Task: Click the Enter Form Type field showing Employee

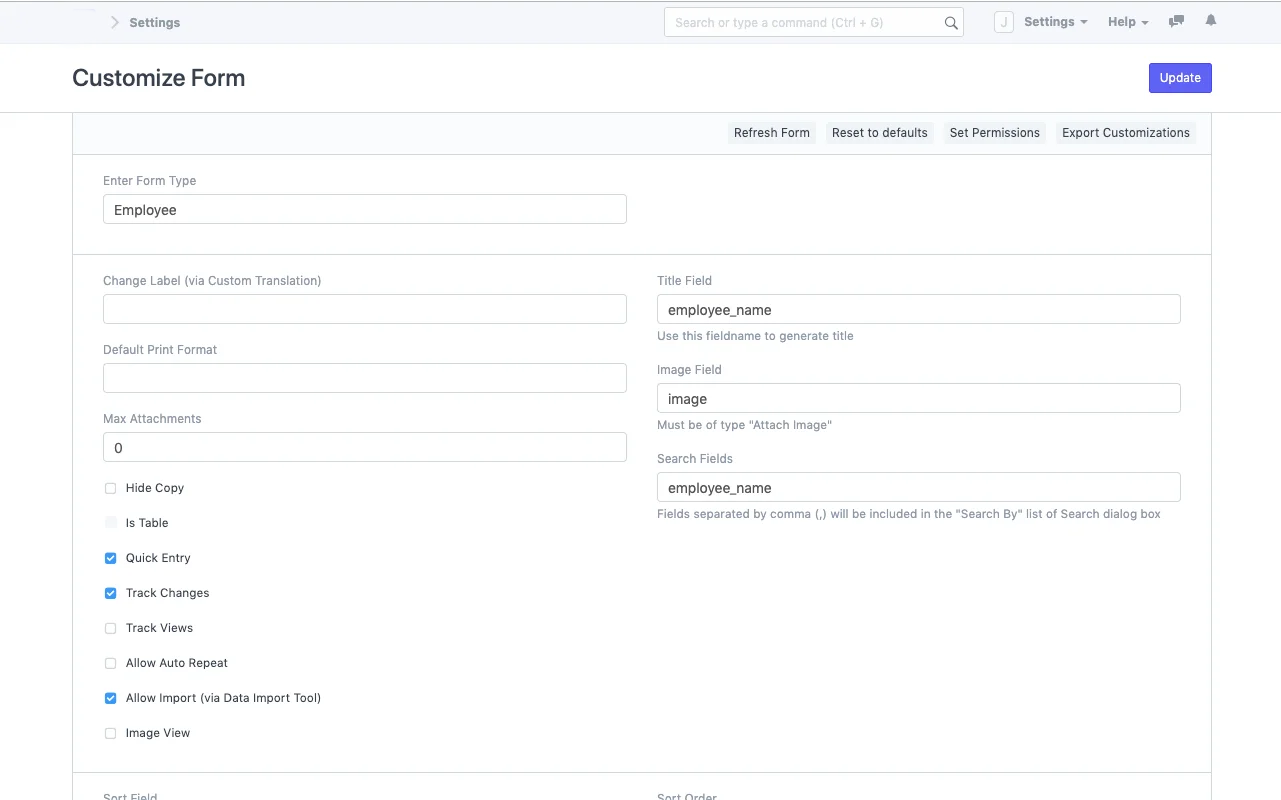Action: [x=364, y=209]
